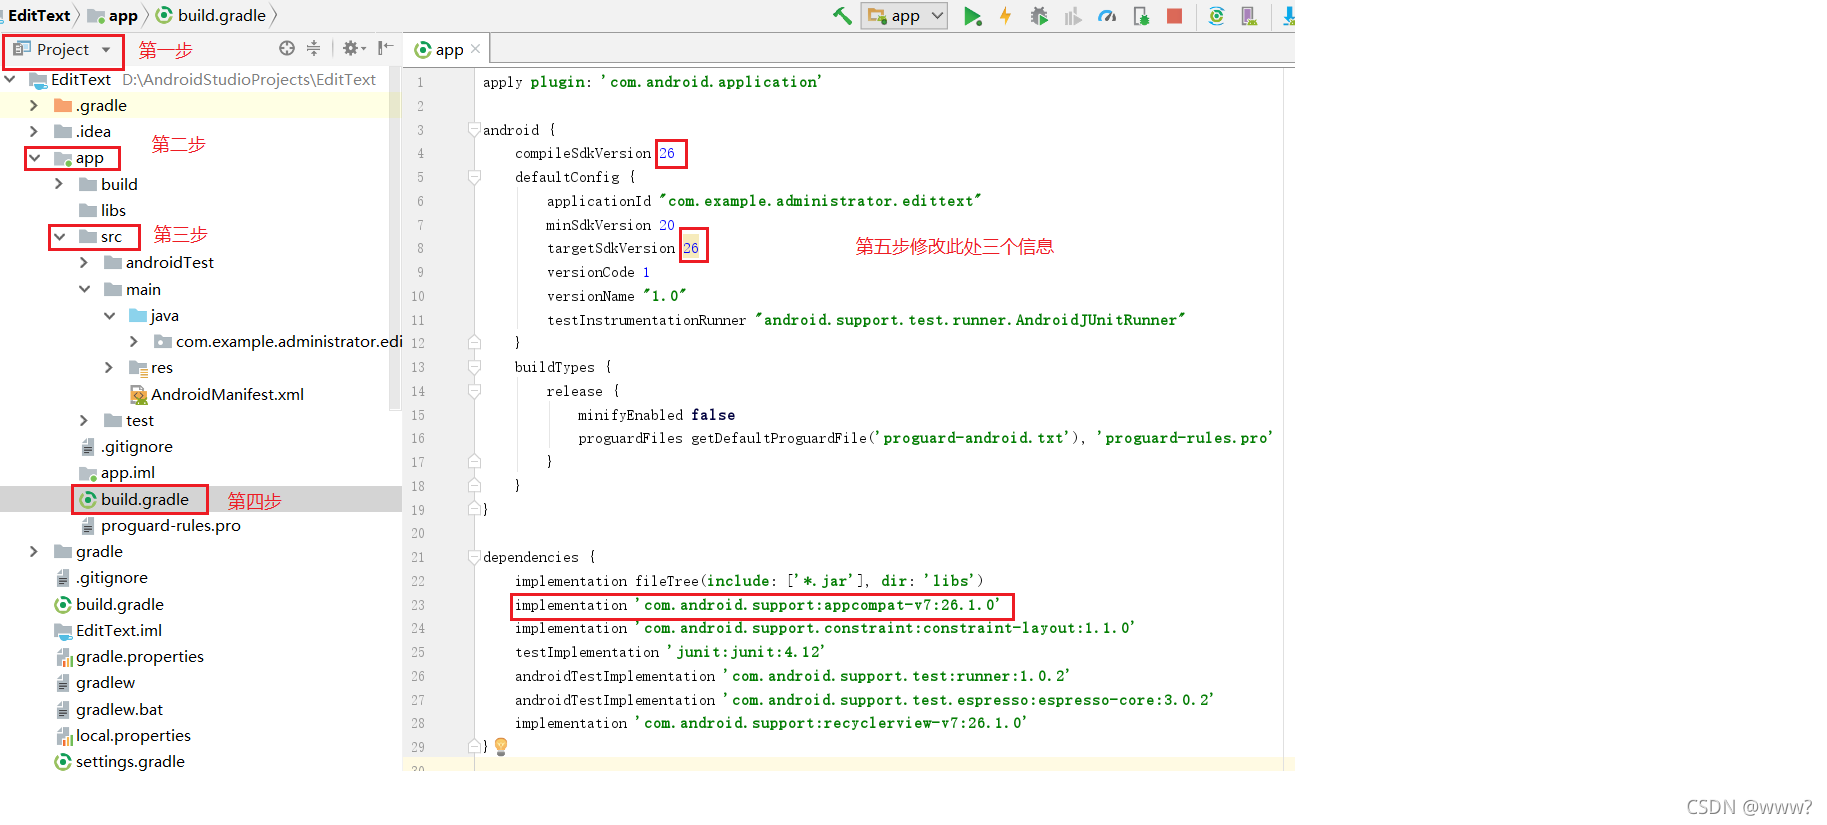Viewport: 1827px width, 825px height.
Task: Expand the .idea folder
Action: [34, 131]
